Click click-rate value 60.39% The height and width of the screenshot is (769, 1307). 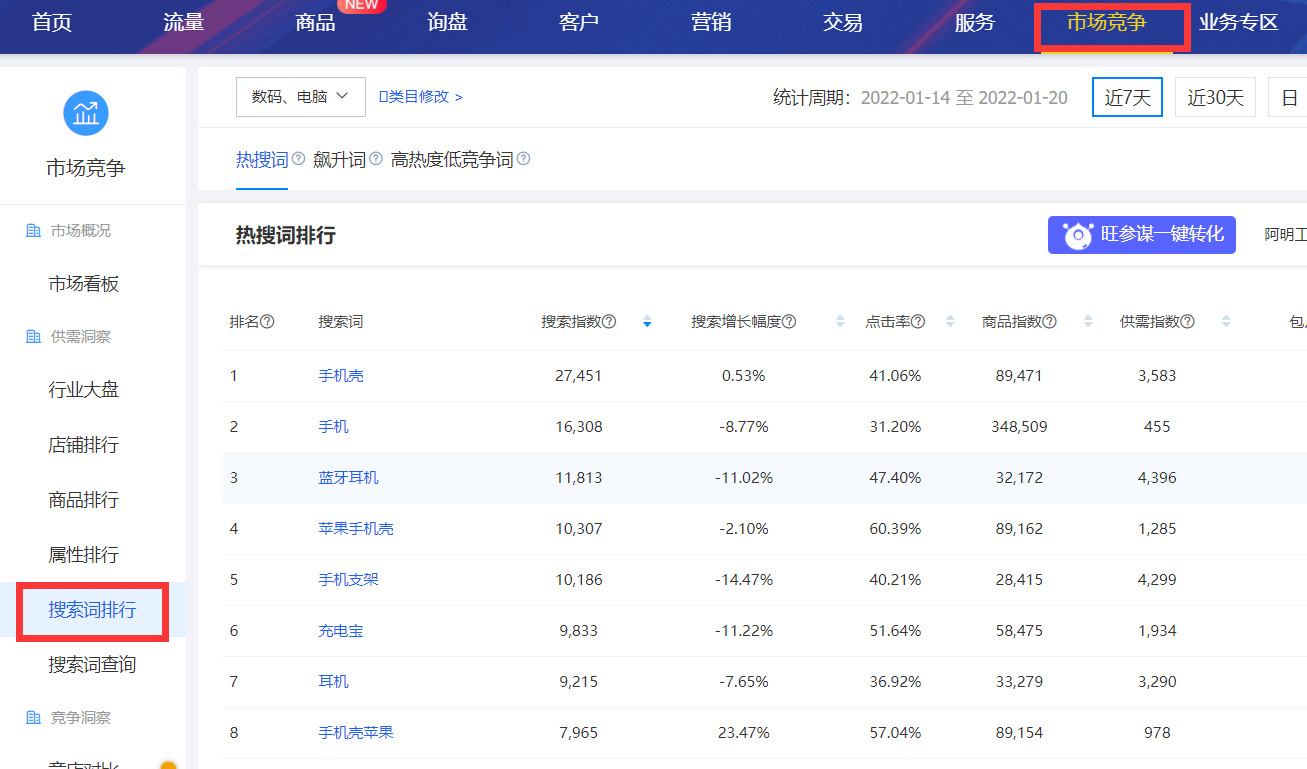[x=895, y=529]
